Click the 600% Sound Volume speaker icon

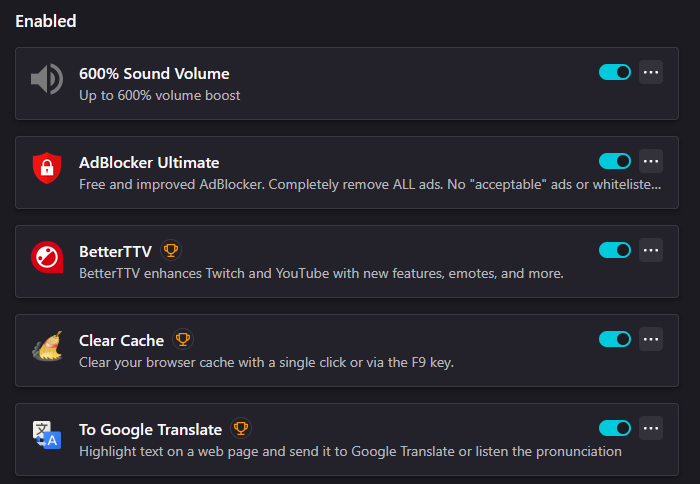pyautogui.click(x=46, y=79)
